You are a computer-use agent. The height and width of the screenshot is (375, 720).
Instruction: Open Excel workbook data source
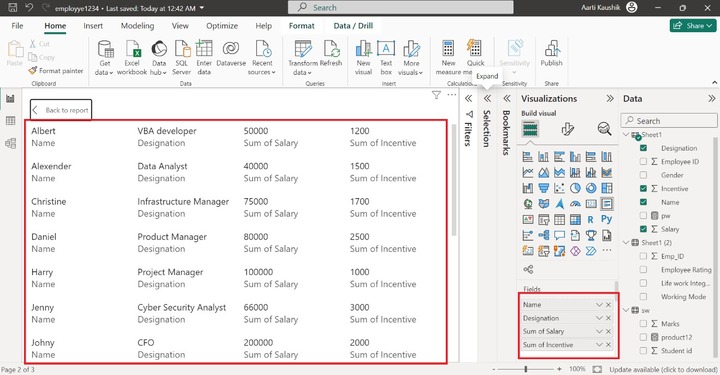tap(132, 57)
